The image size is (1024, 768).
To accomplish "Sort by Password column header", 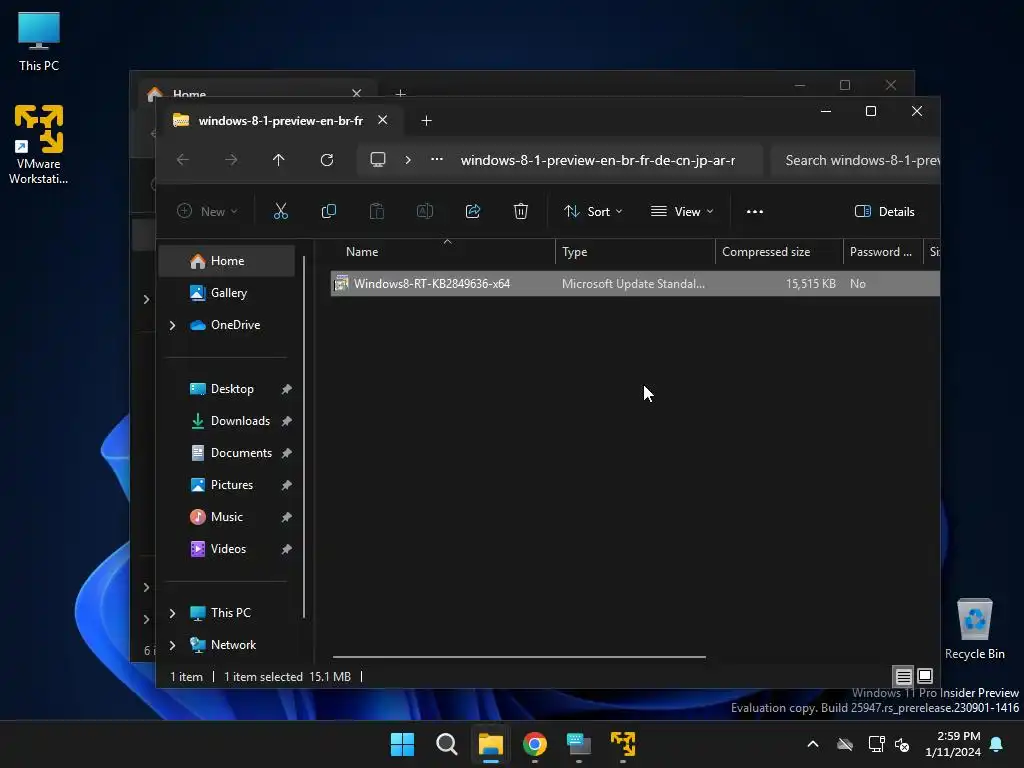I will pyautogui.click(x=882, y=251).
